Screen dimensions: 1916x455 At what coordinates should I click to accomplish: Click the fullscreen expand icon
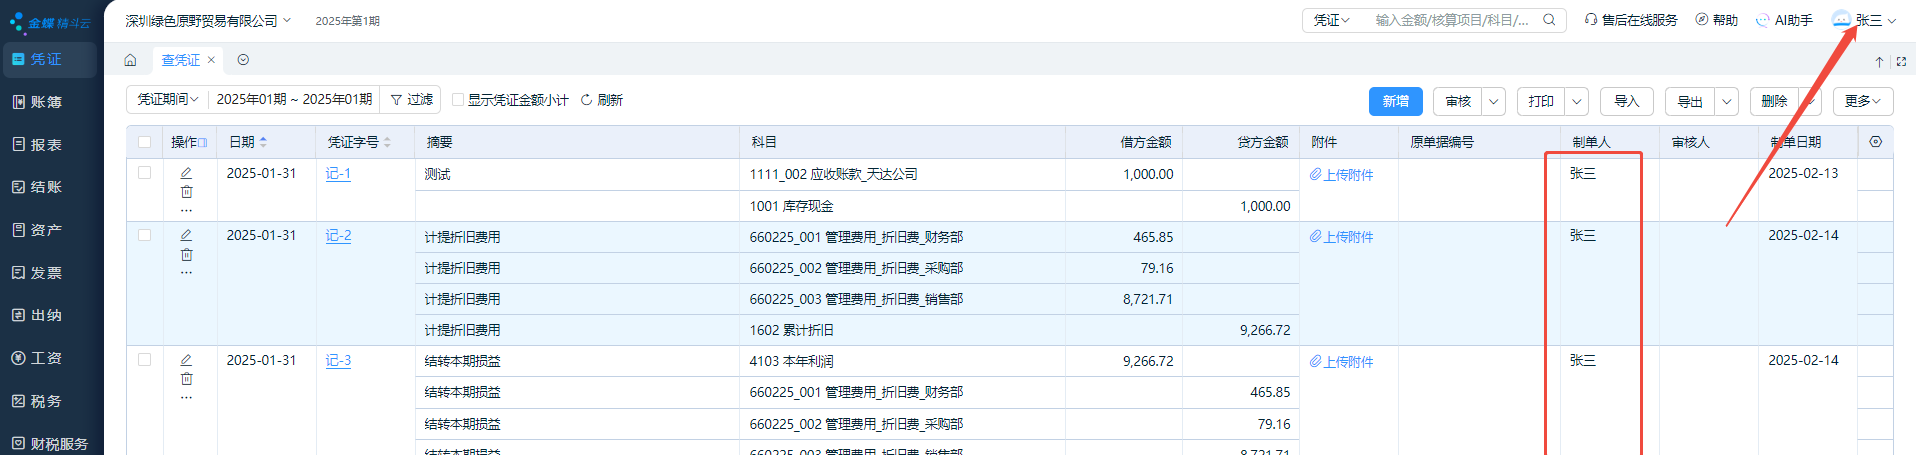point(1901,61)
